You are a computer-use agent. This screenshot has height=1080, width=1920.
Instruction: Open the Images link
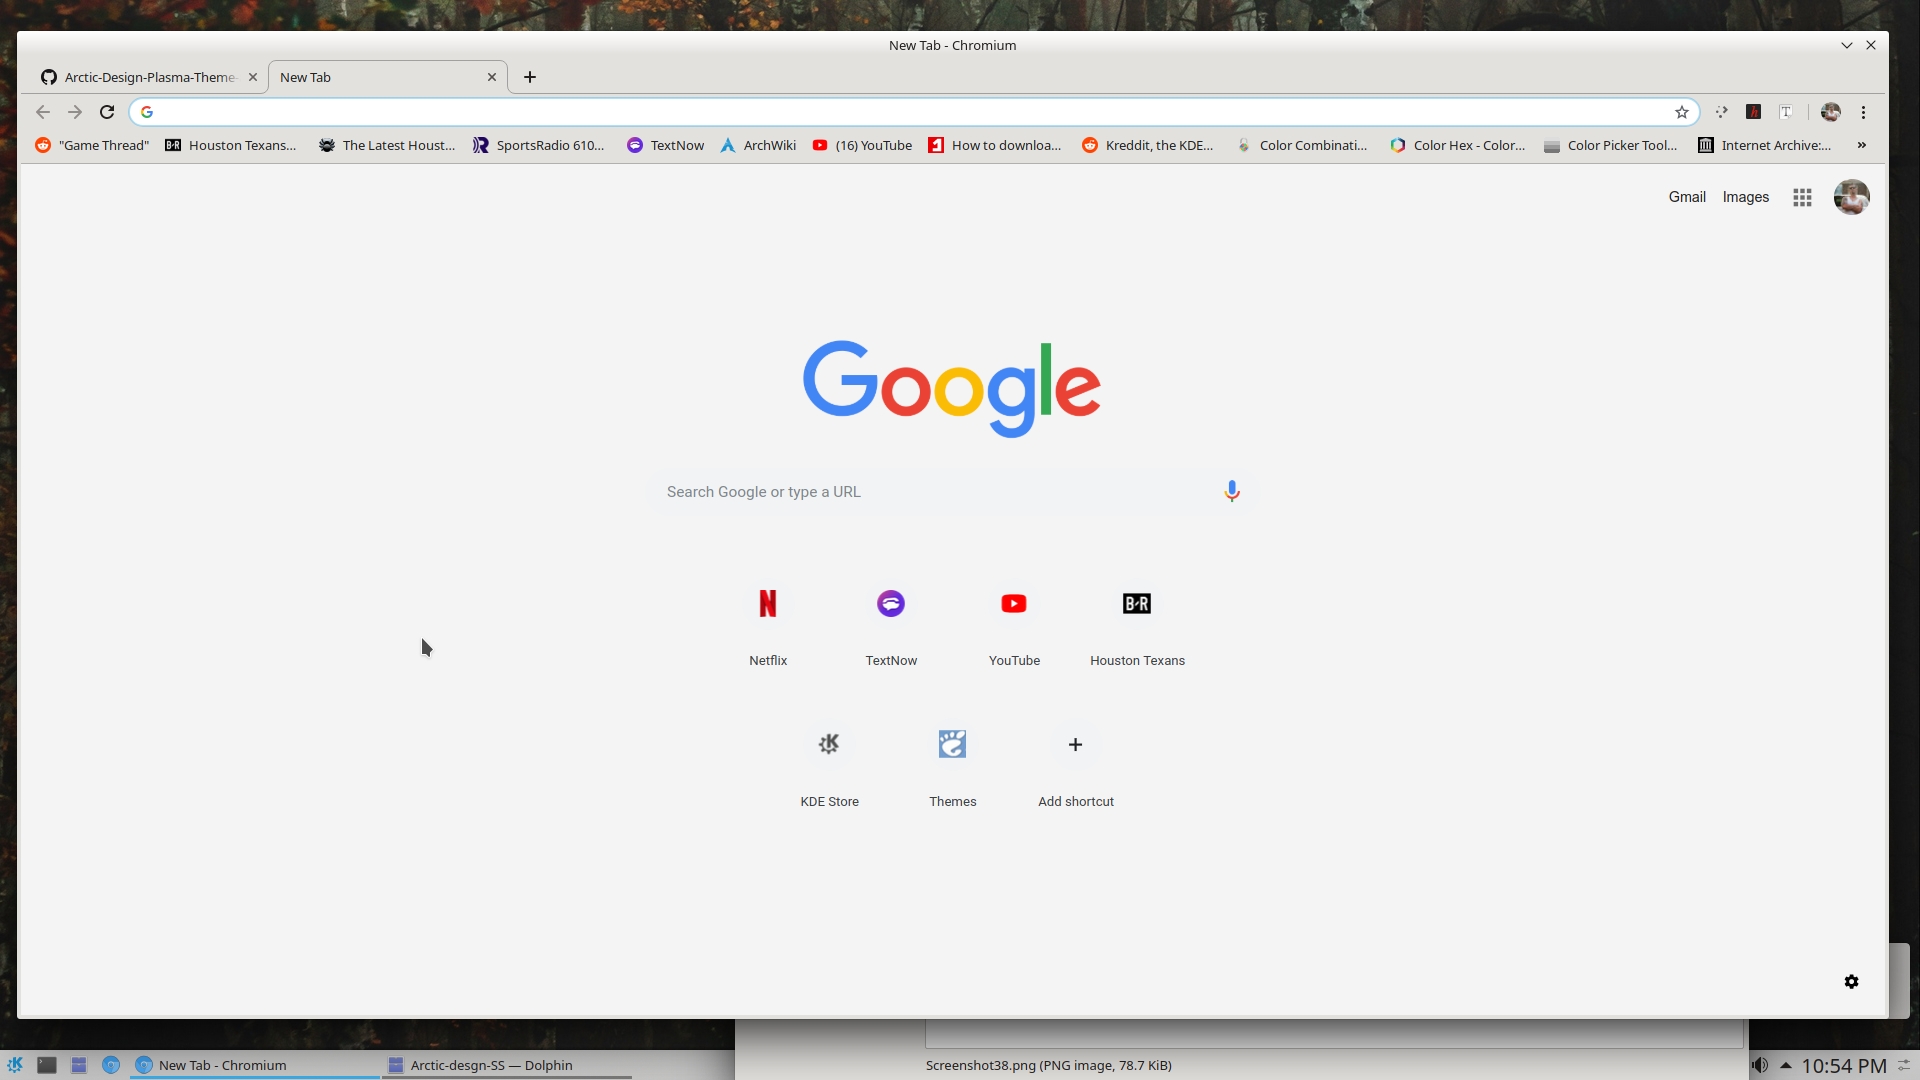point(1746,197)
